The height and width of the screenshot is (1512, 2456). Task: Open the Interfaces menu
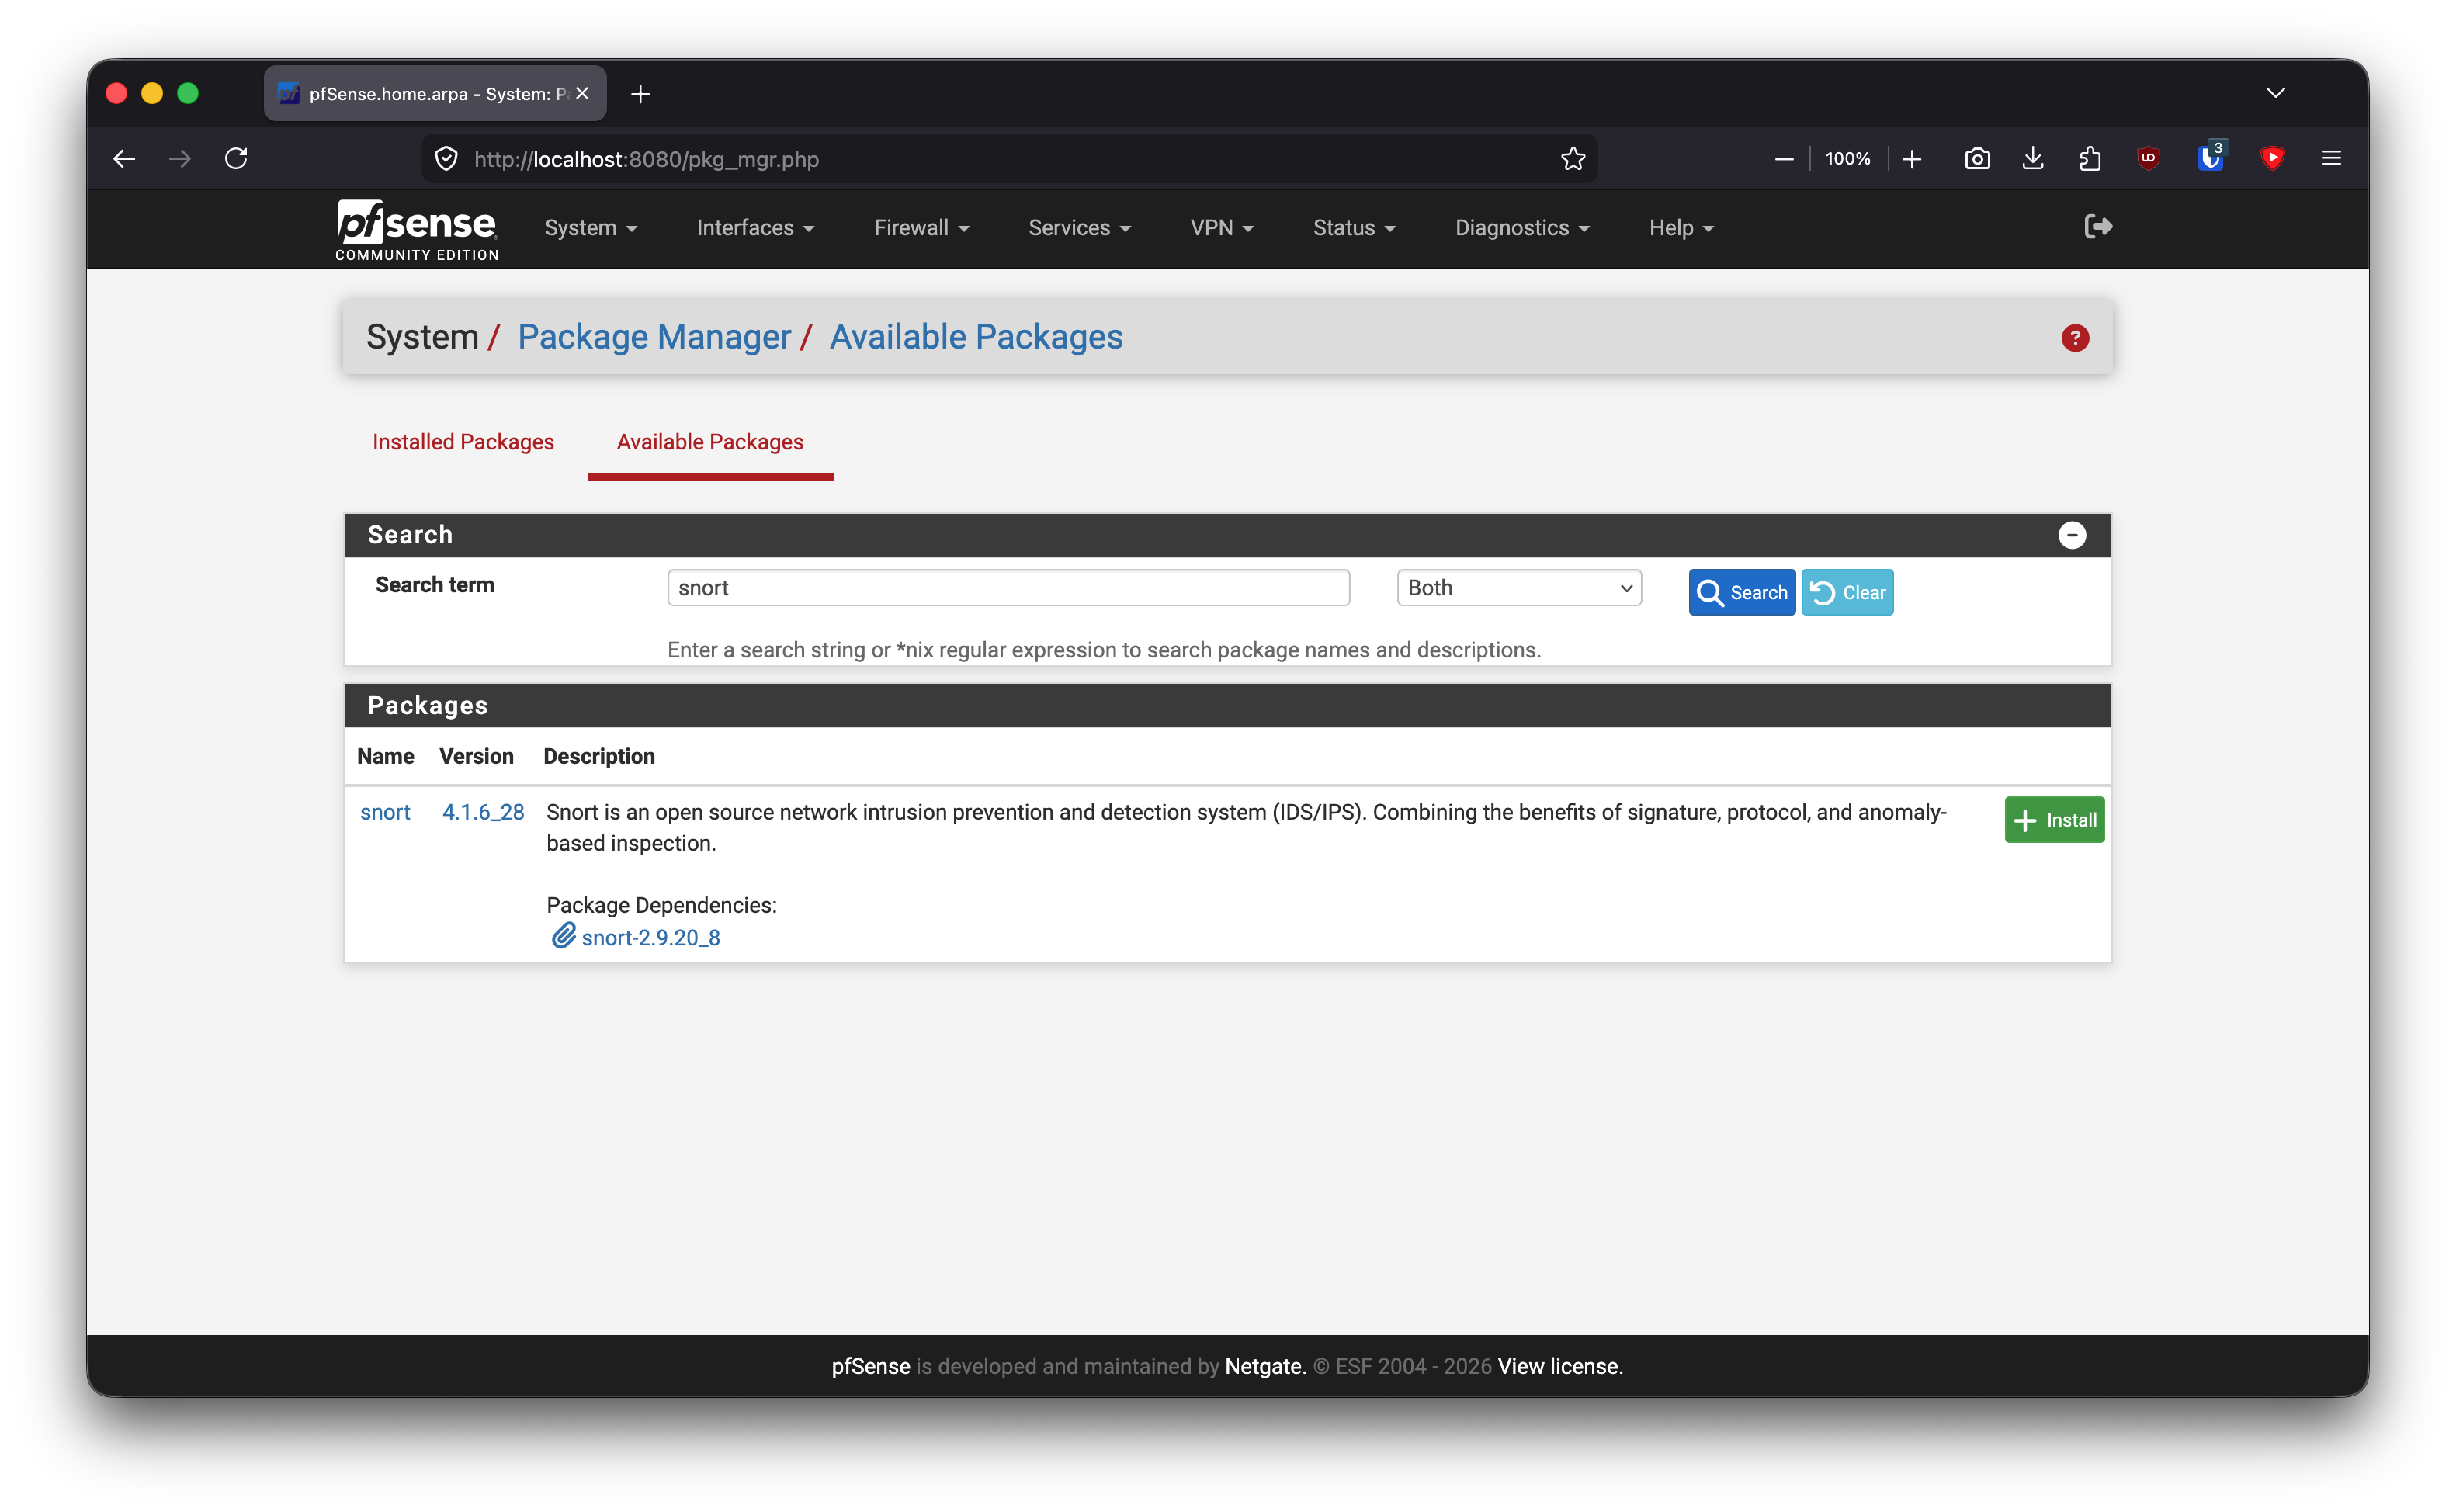pos(755,228)
